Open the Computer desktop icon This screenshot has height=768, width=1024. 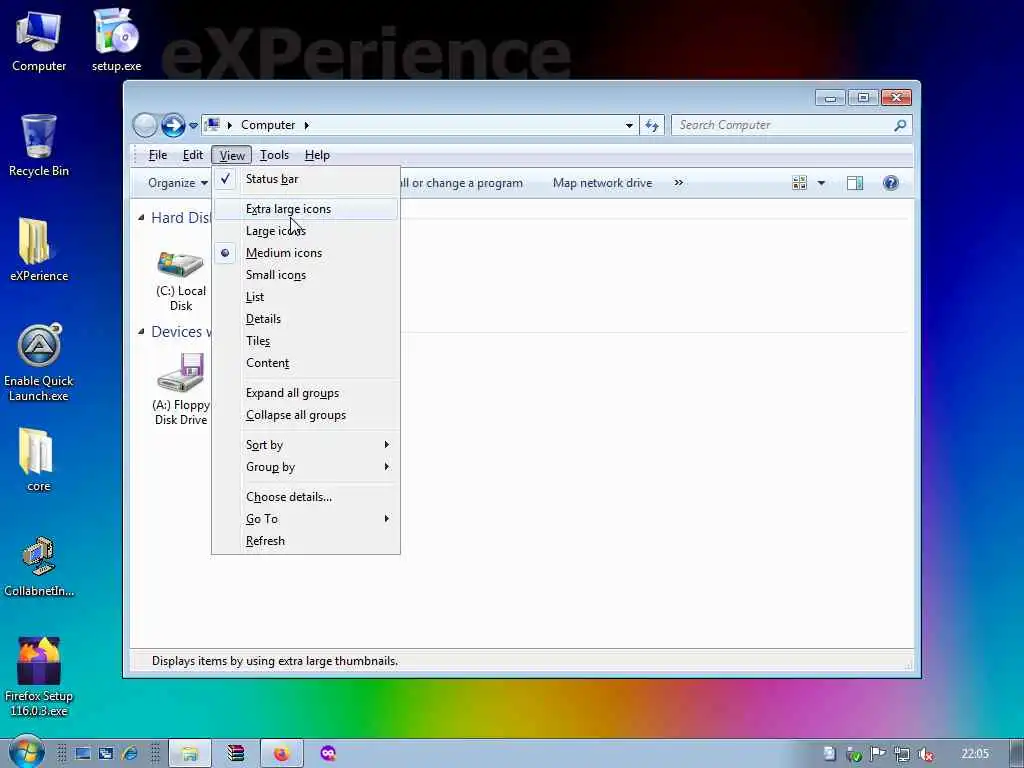click(39, 40)
